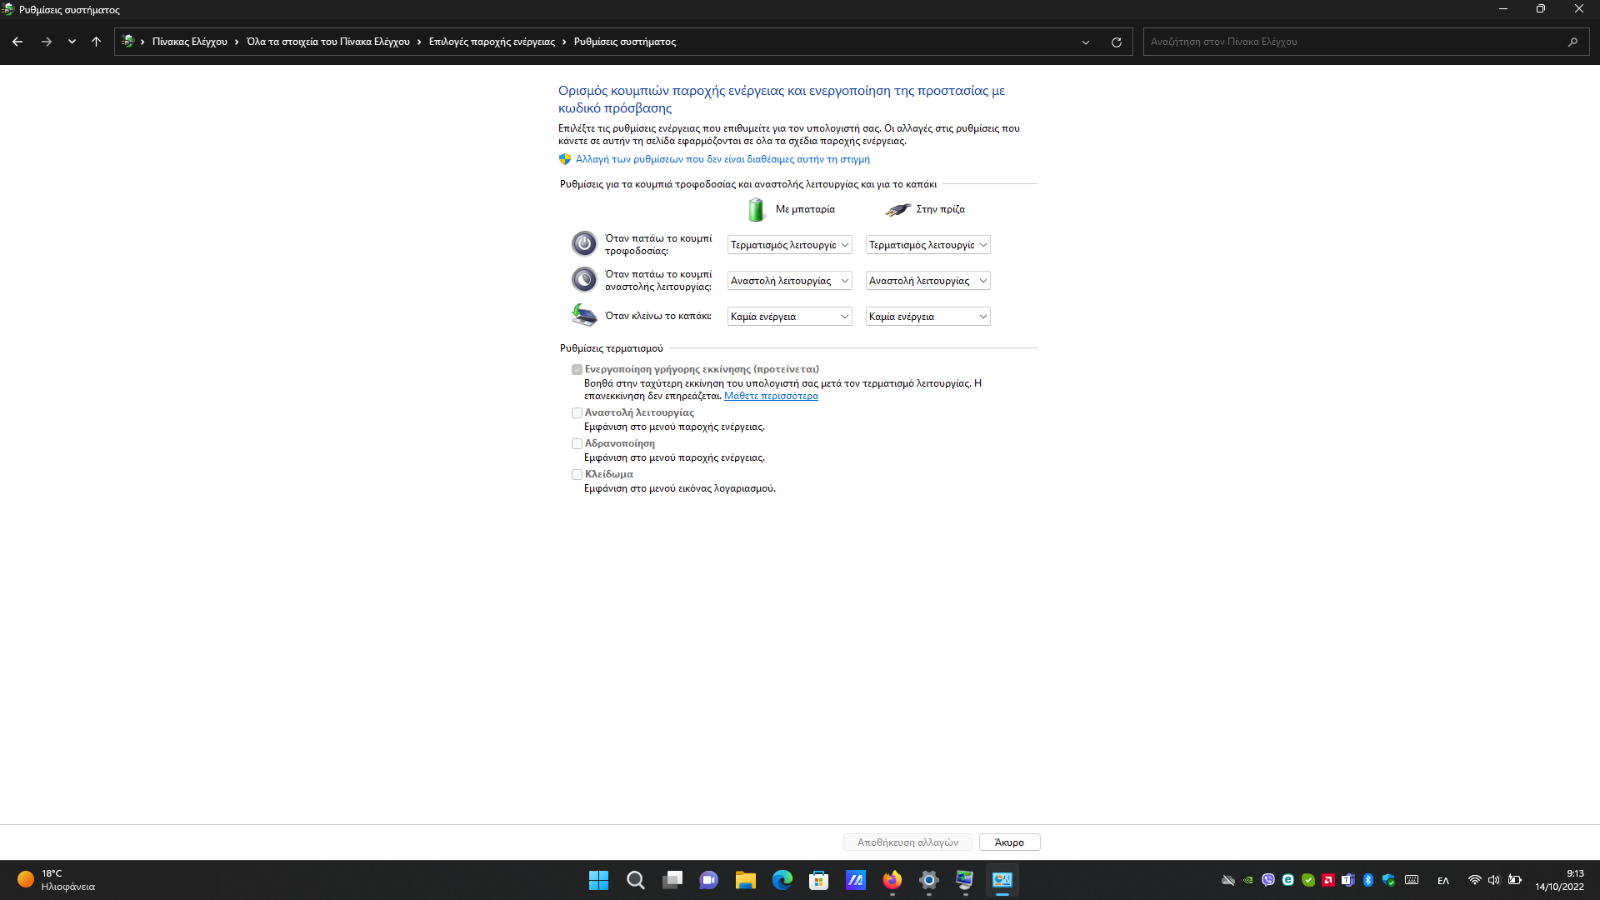Open sleep button dropdown under Με μπαταρία

point(789,281)
